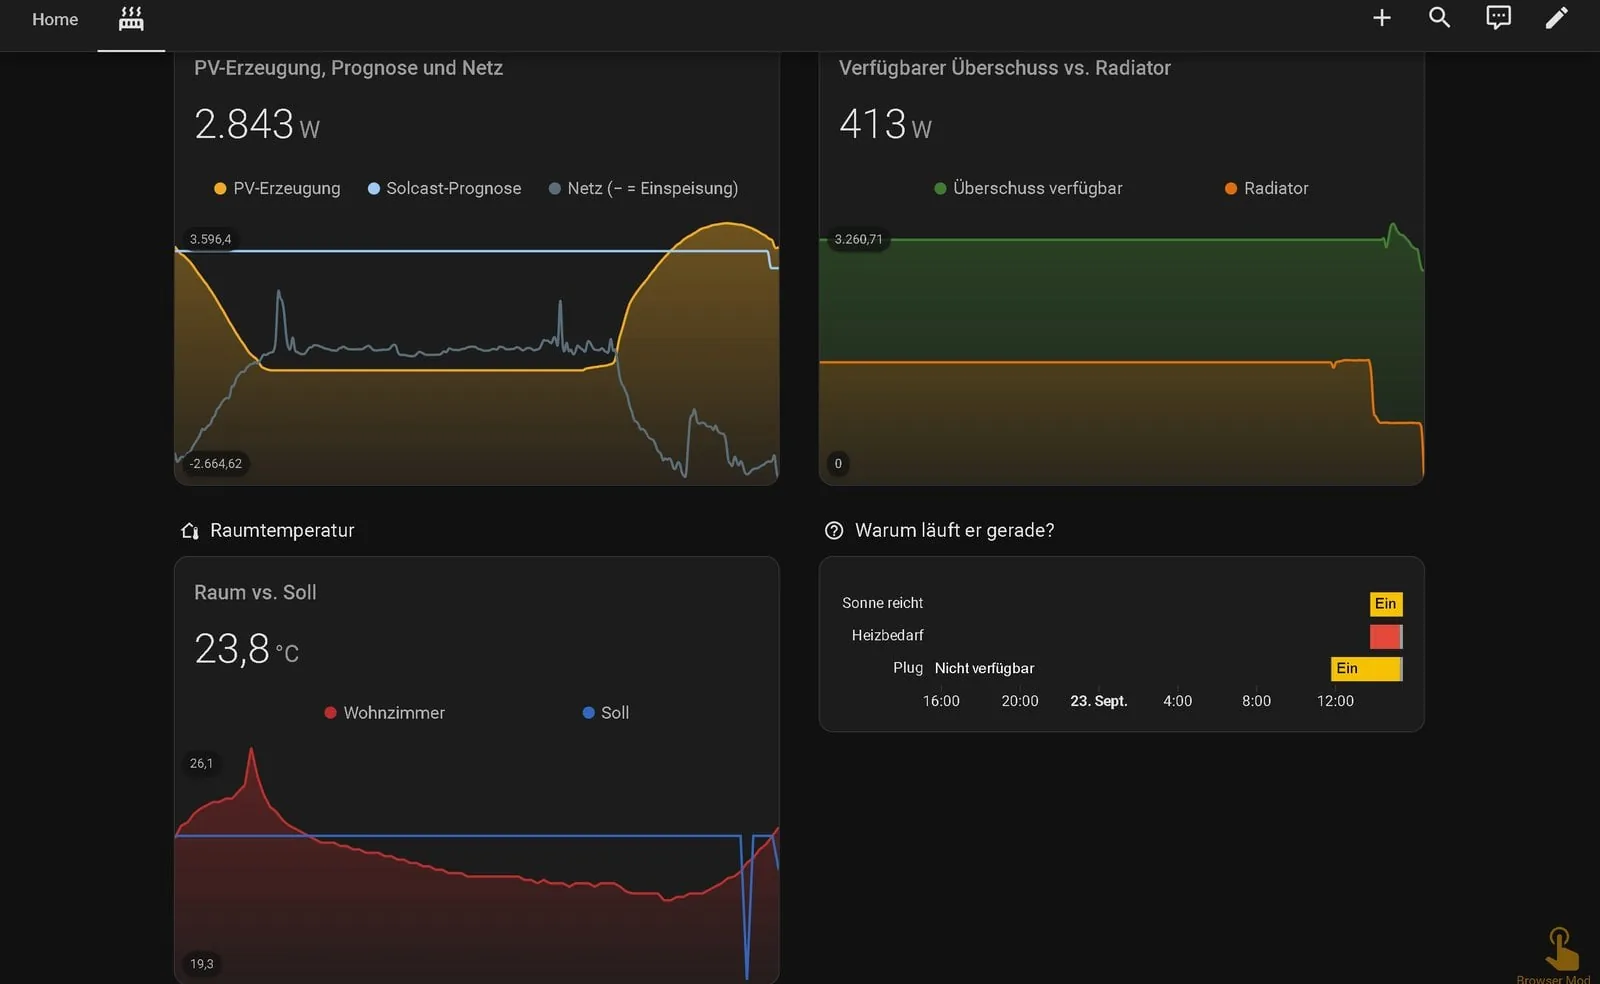Open the heating radiator dashboard tab
This screenshot has width=1600, height=984.
[x=131, y=19]
